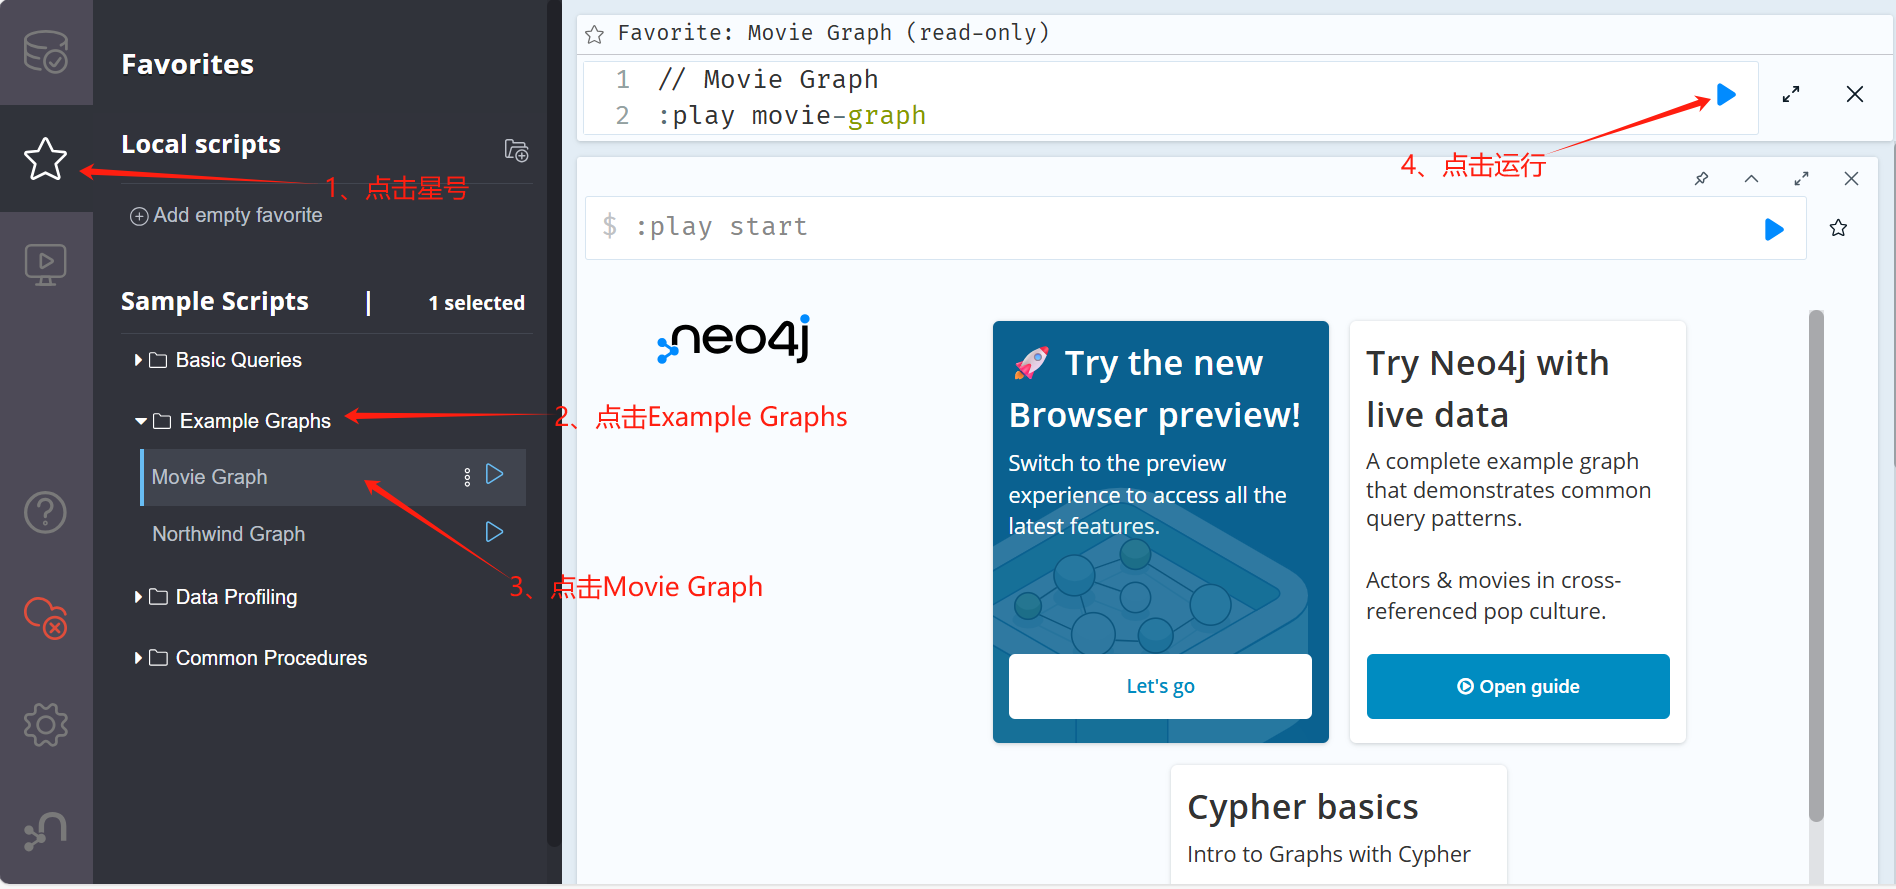1896x889 pixels.
Task: Click the '1 selected' label
Action: coord(476,303)
